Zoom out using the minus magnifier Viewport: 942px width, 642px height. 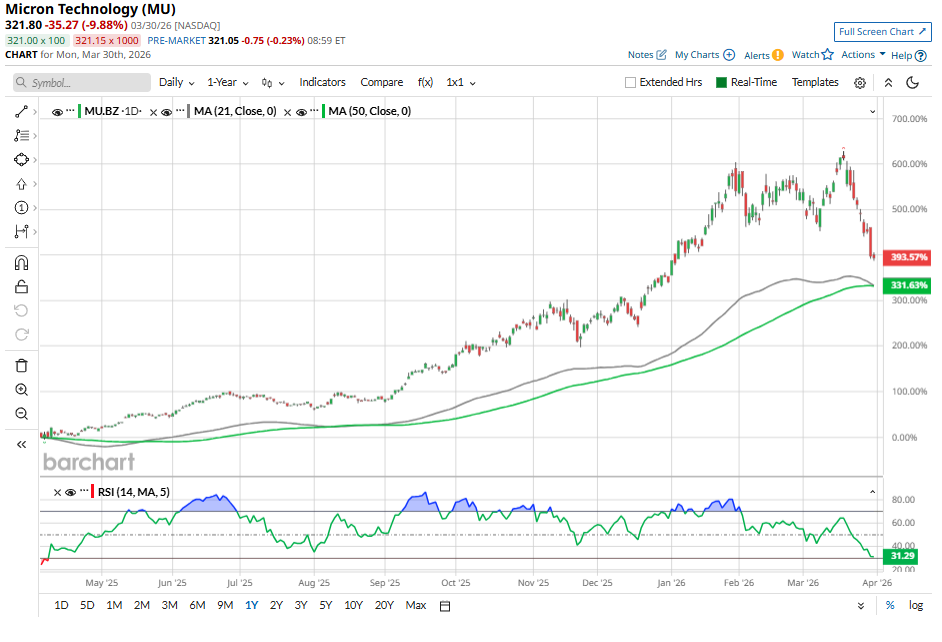click(x=21, y=414)
